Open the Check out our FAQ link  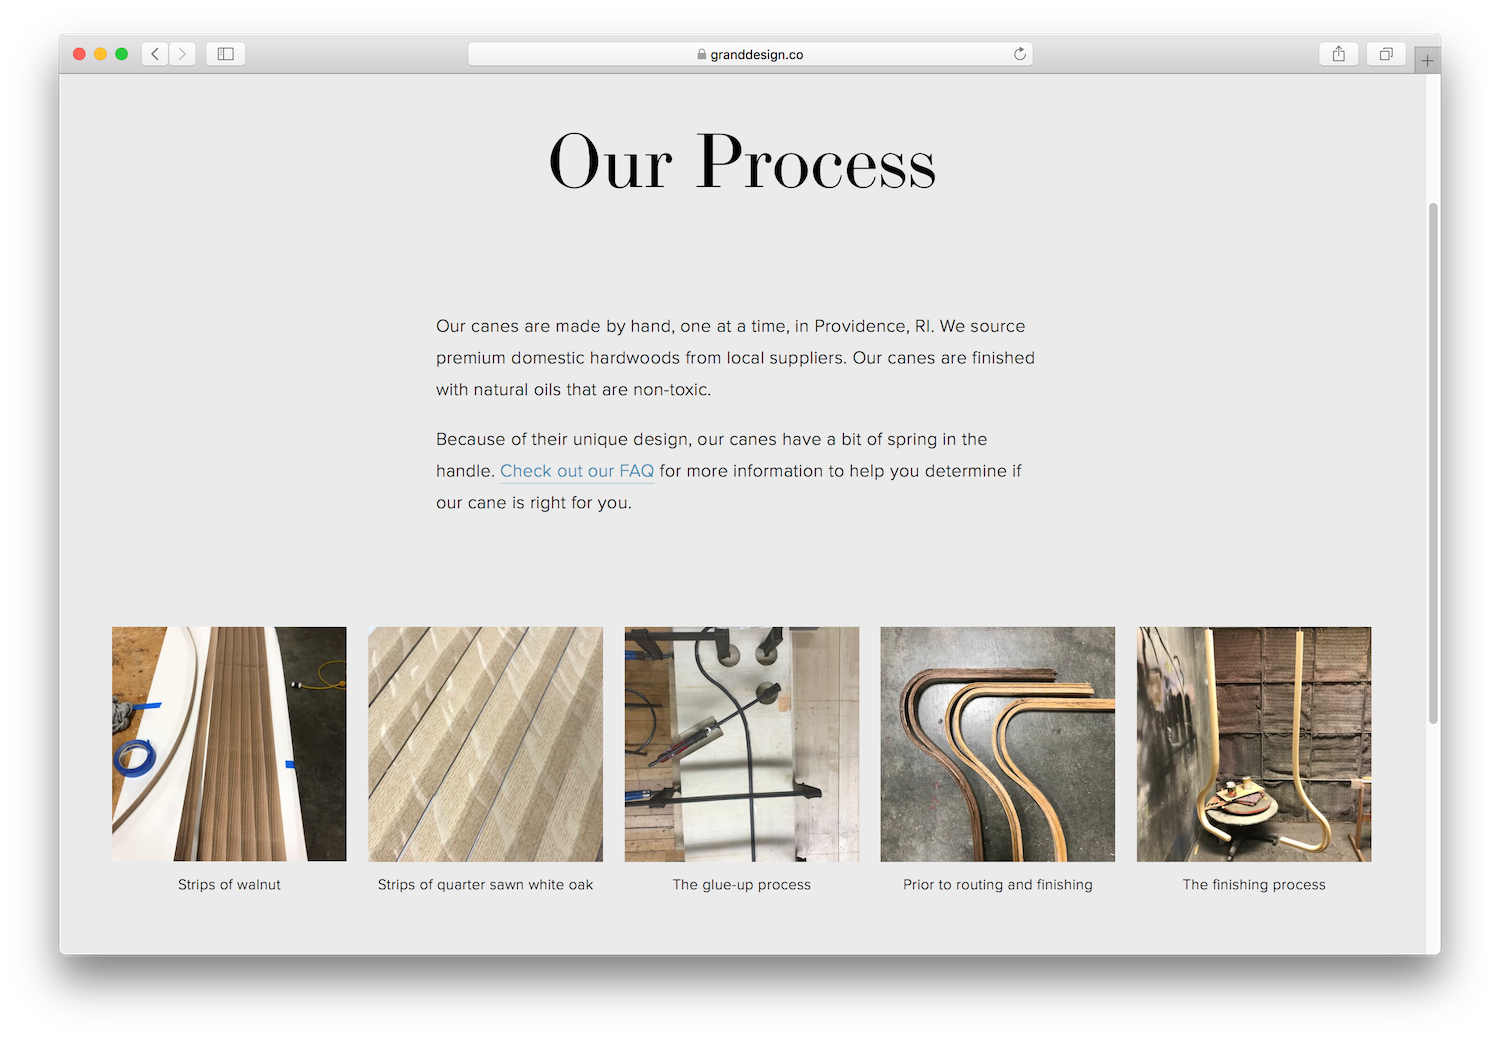(x=577, y=471)
